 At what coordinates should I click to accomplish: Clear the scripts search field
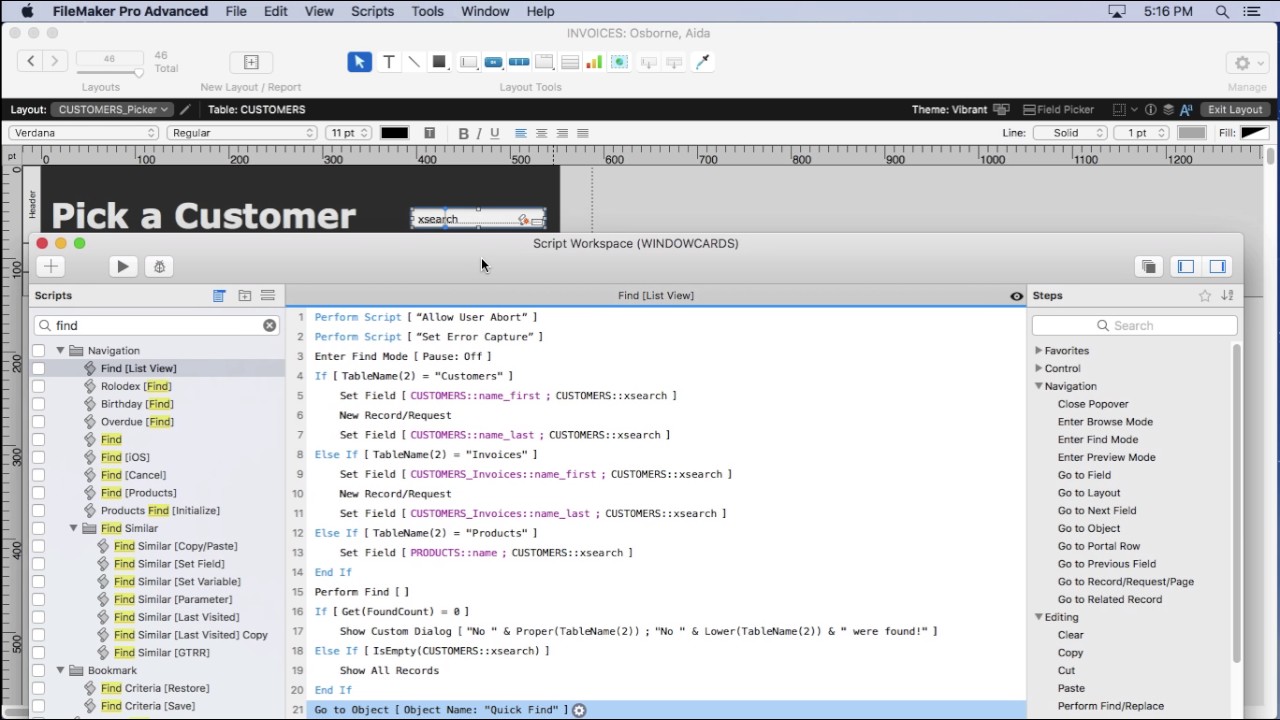pos(269,325)
